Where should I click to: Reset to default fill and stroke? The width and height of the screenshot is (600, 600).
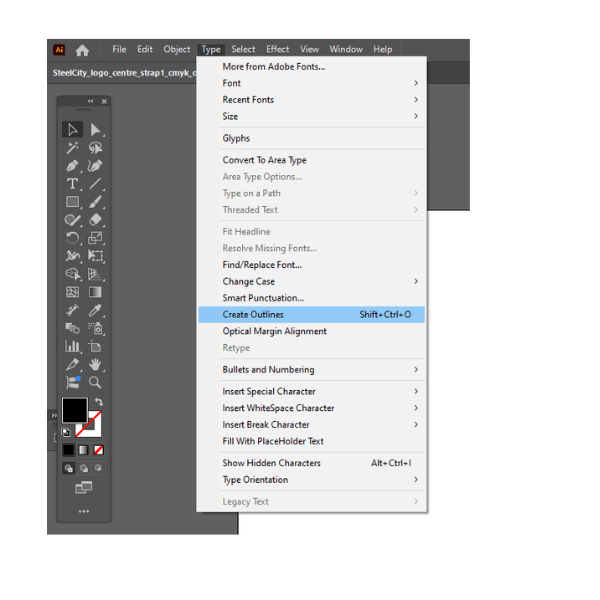[66, 432]
